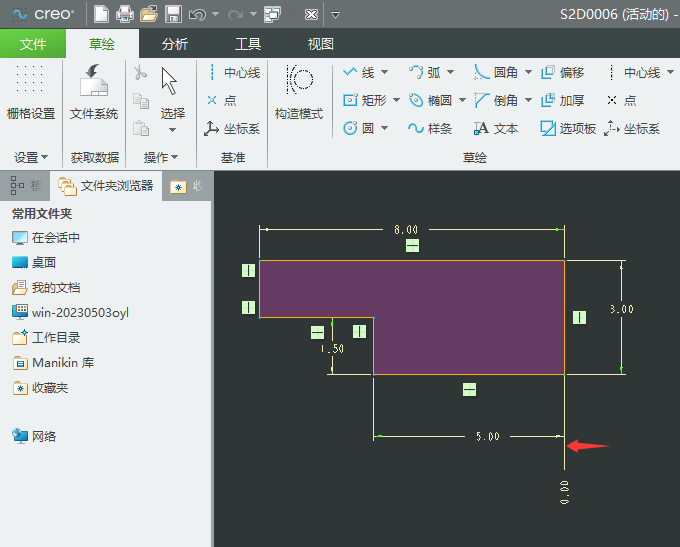Open the 圆 dropdown arrow
The width and height of the screenshot is (680, 547).
pos(384,128)
